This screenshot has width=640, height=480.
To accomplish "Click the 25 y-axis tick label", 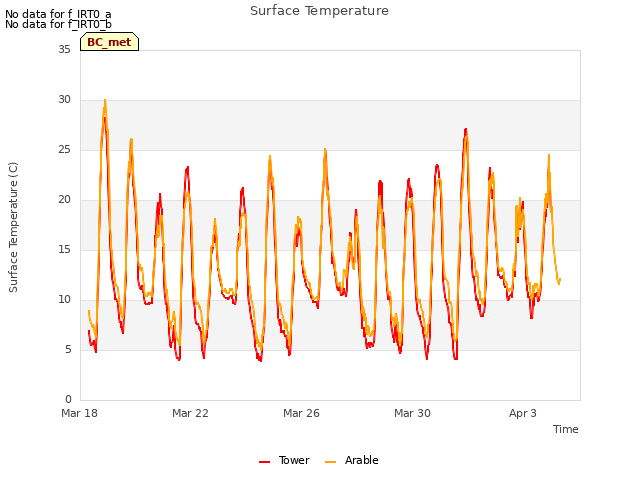I will (x=64, y=149).
